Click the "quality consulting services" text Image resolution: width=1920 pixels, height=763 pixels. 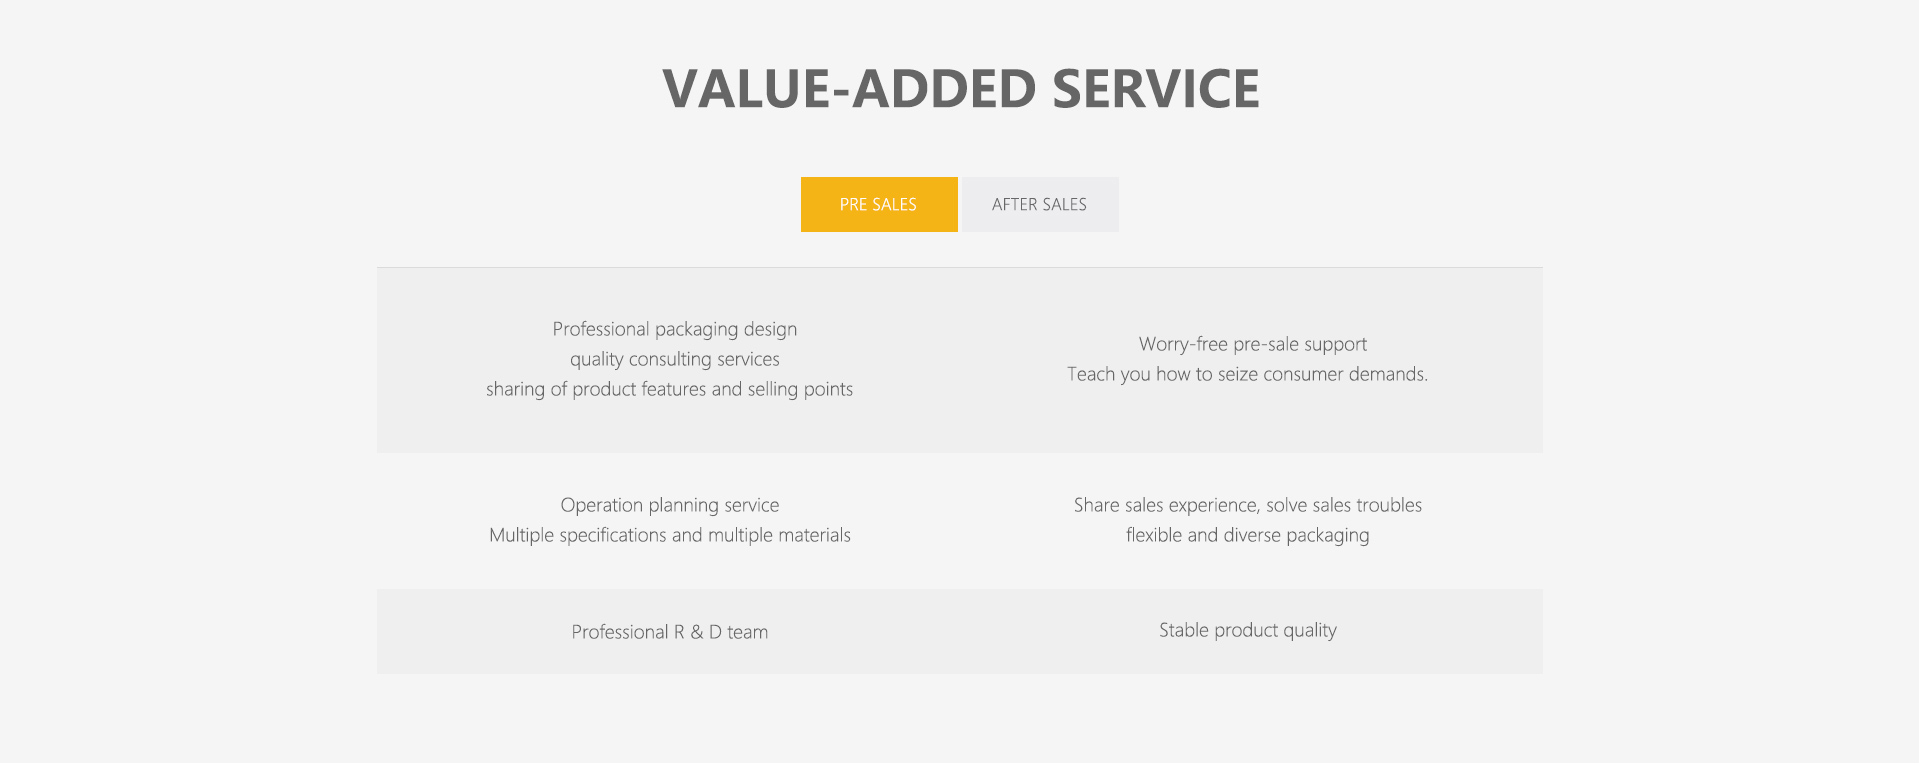point(675,359)
